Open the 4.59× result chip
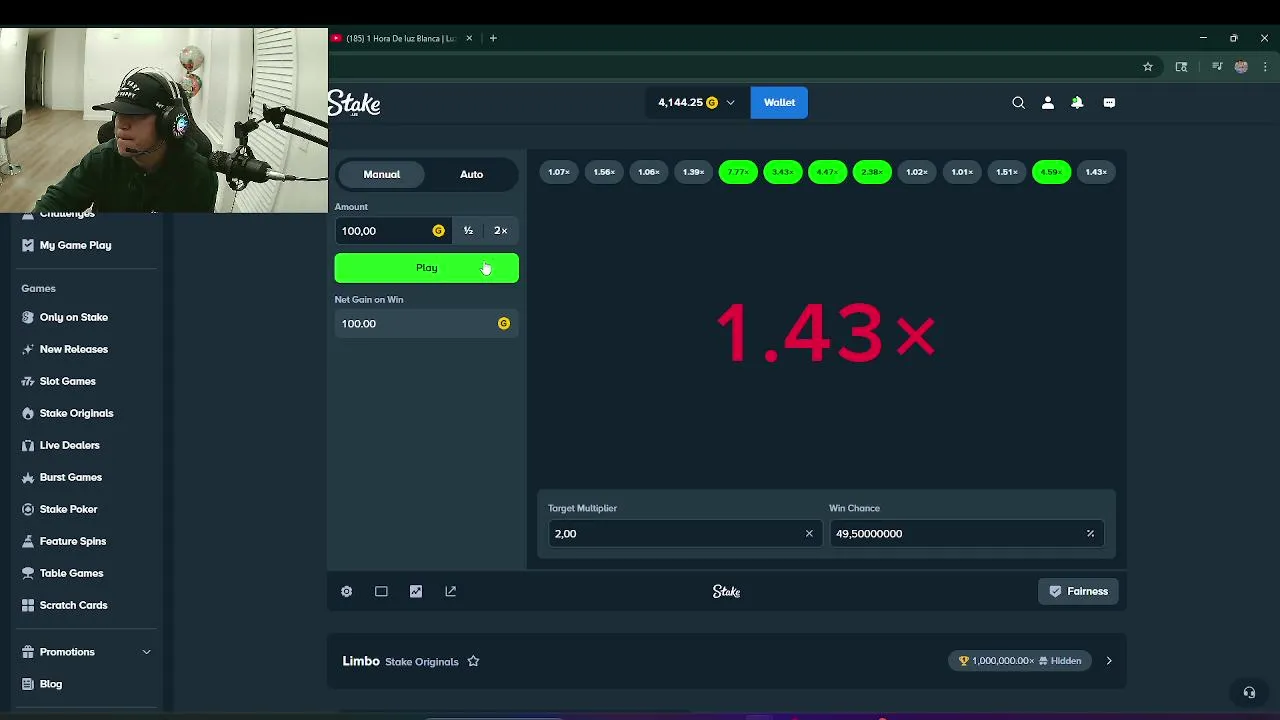Screen dimensions: 1280x720 tap(1051, 172)
